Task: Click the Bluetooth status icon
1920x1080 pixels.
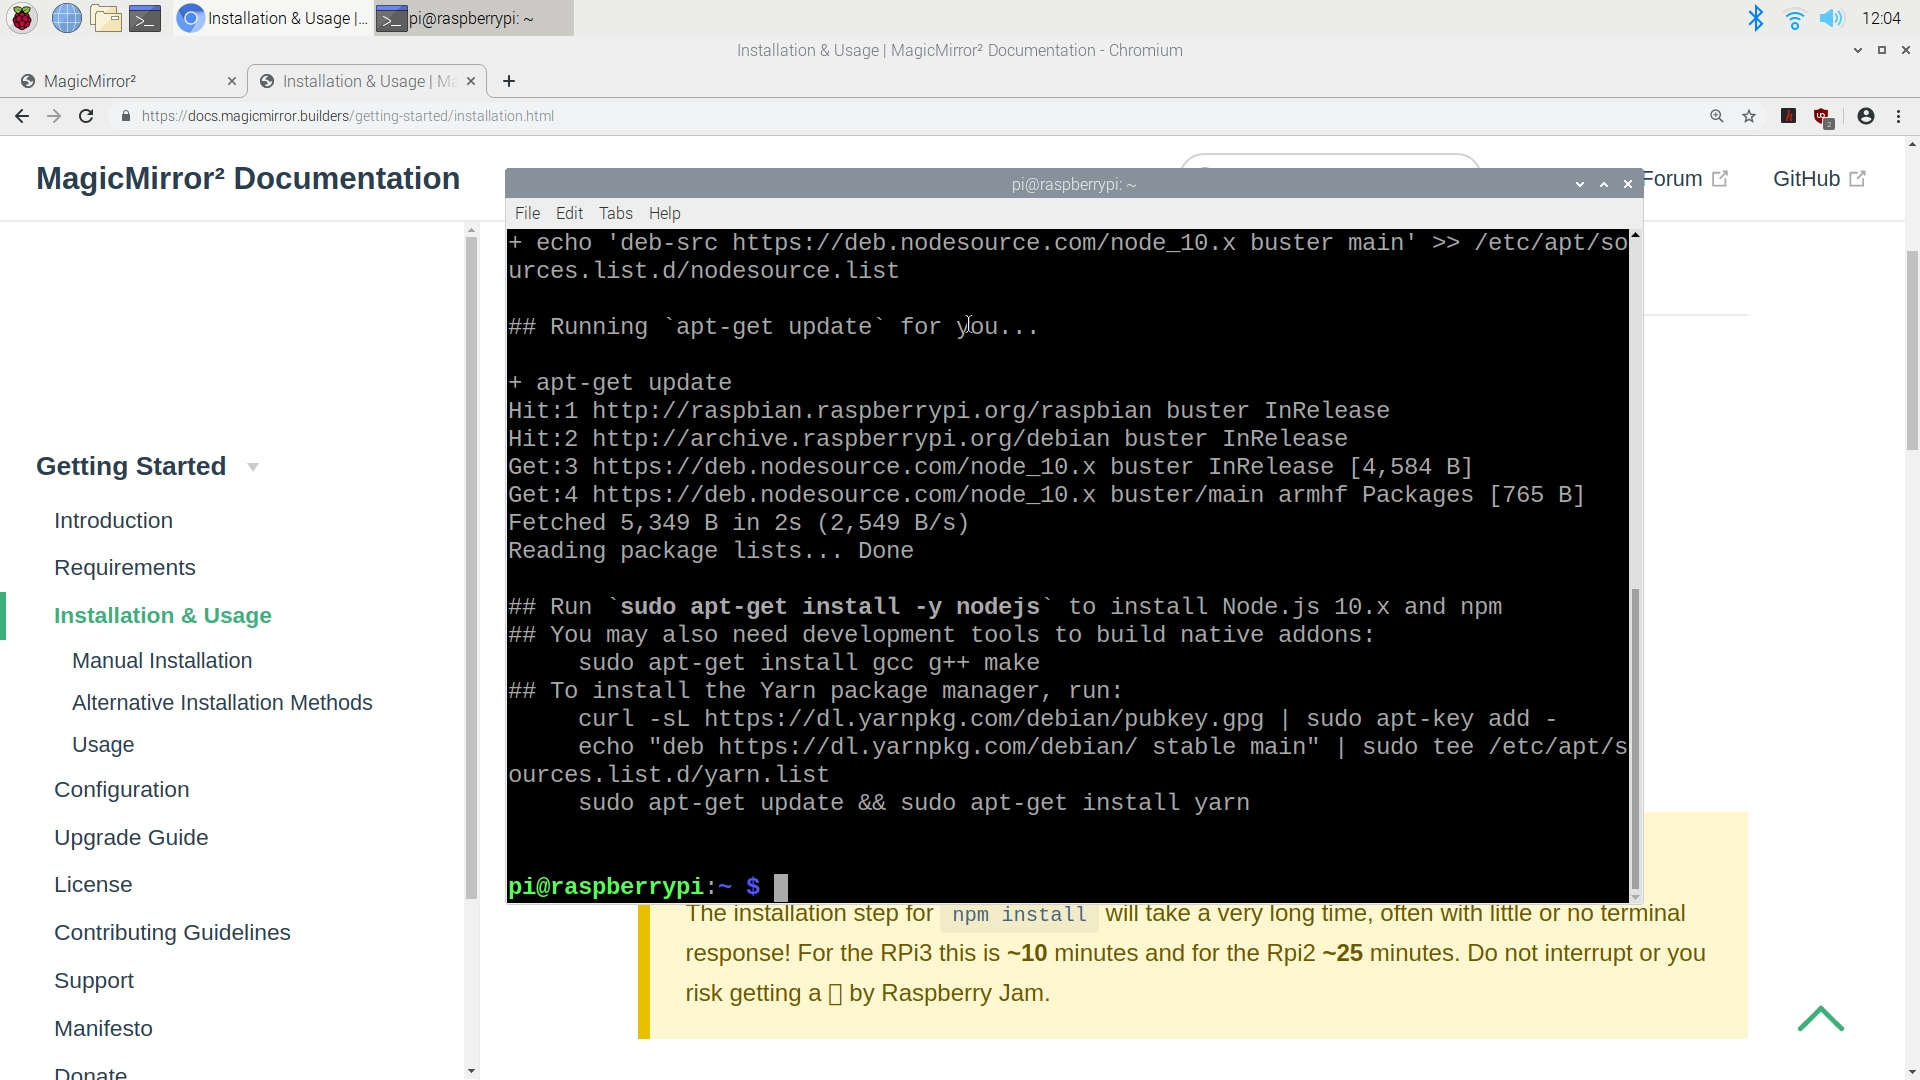Action: point(1755,17)
